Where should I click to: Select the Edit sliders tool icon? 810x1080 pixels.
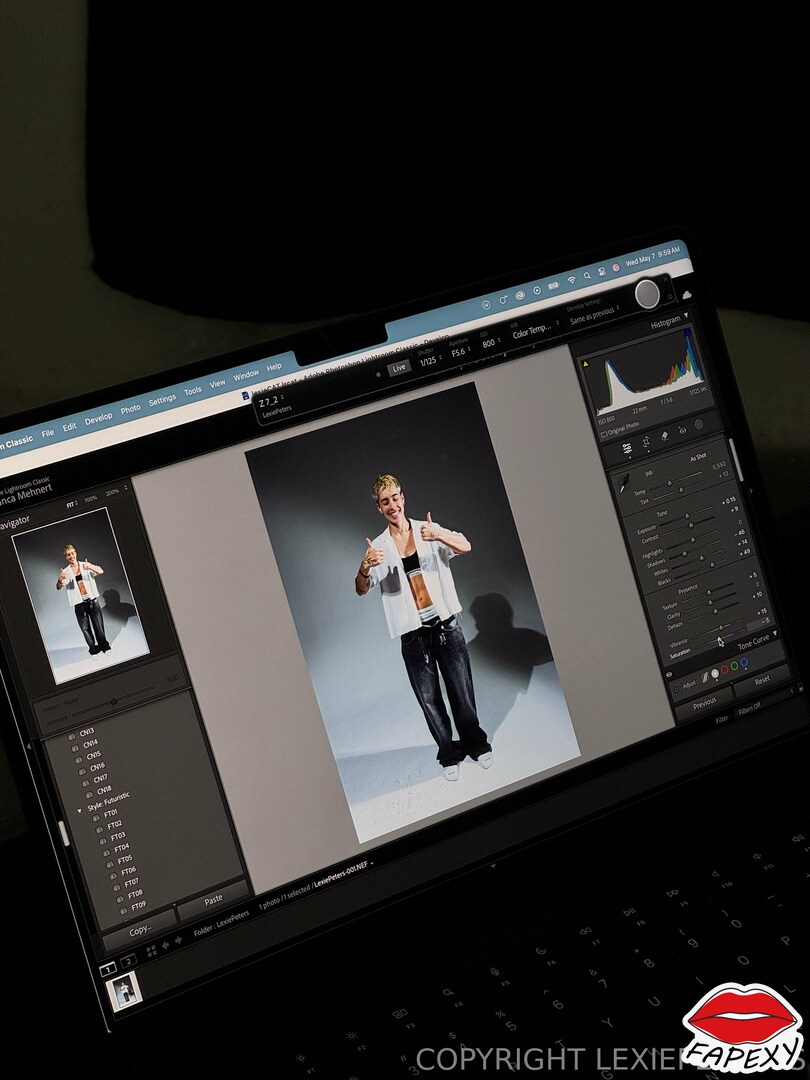click(627, 449)
